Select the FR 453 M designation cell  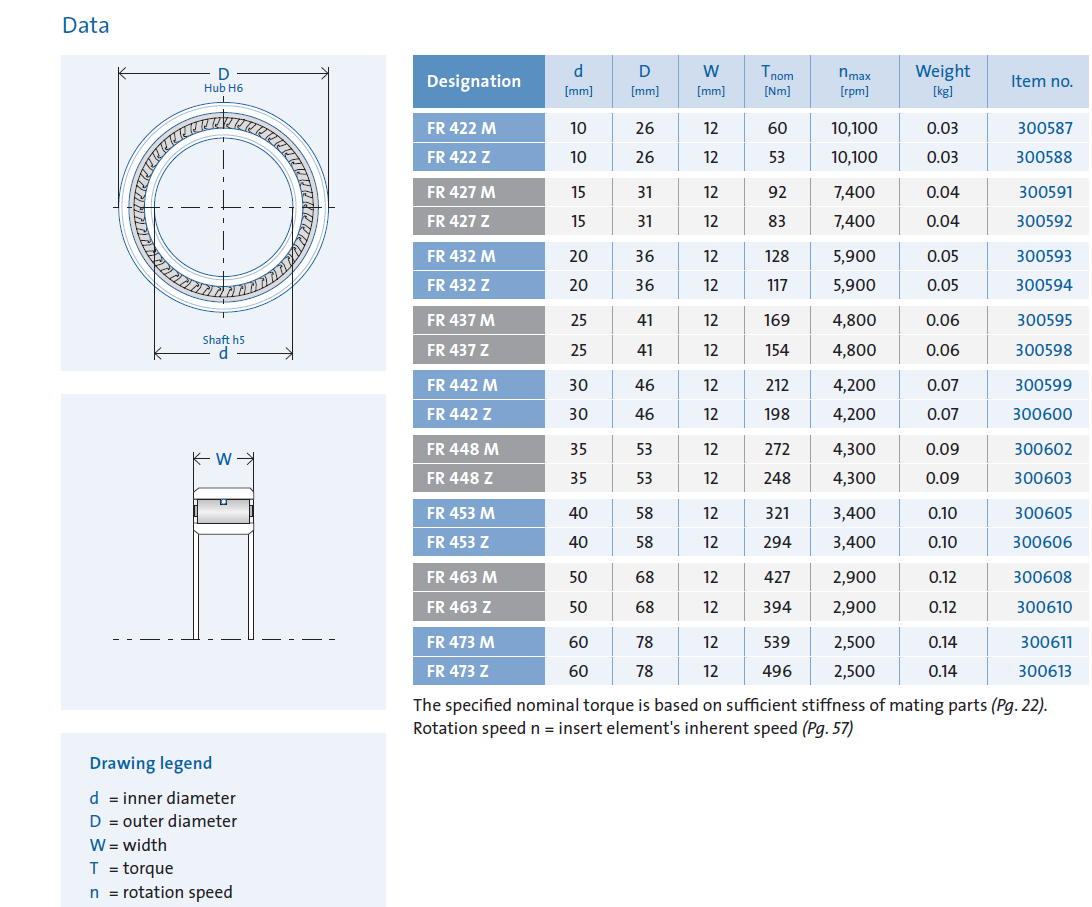point(478,513)
